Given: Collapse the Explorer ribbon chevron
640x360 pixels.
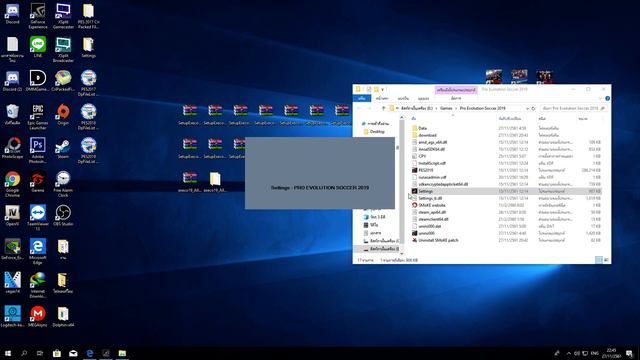Looking at the screenshot, I should pos(600,98).
